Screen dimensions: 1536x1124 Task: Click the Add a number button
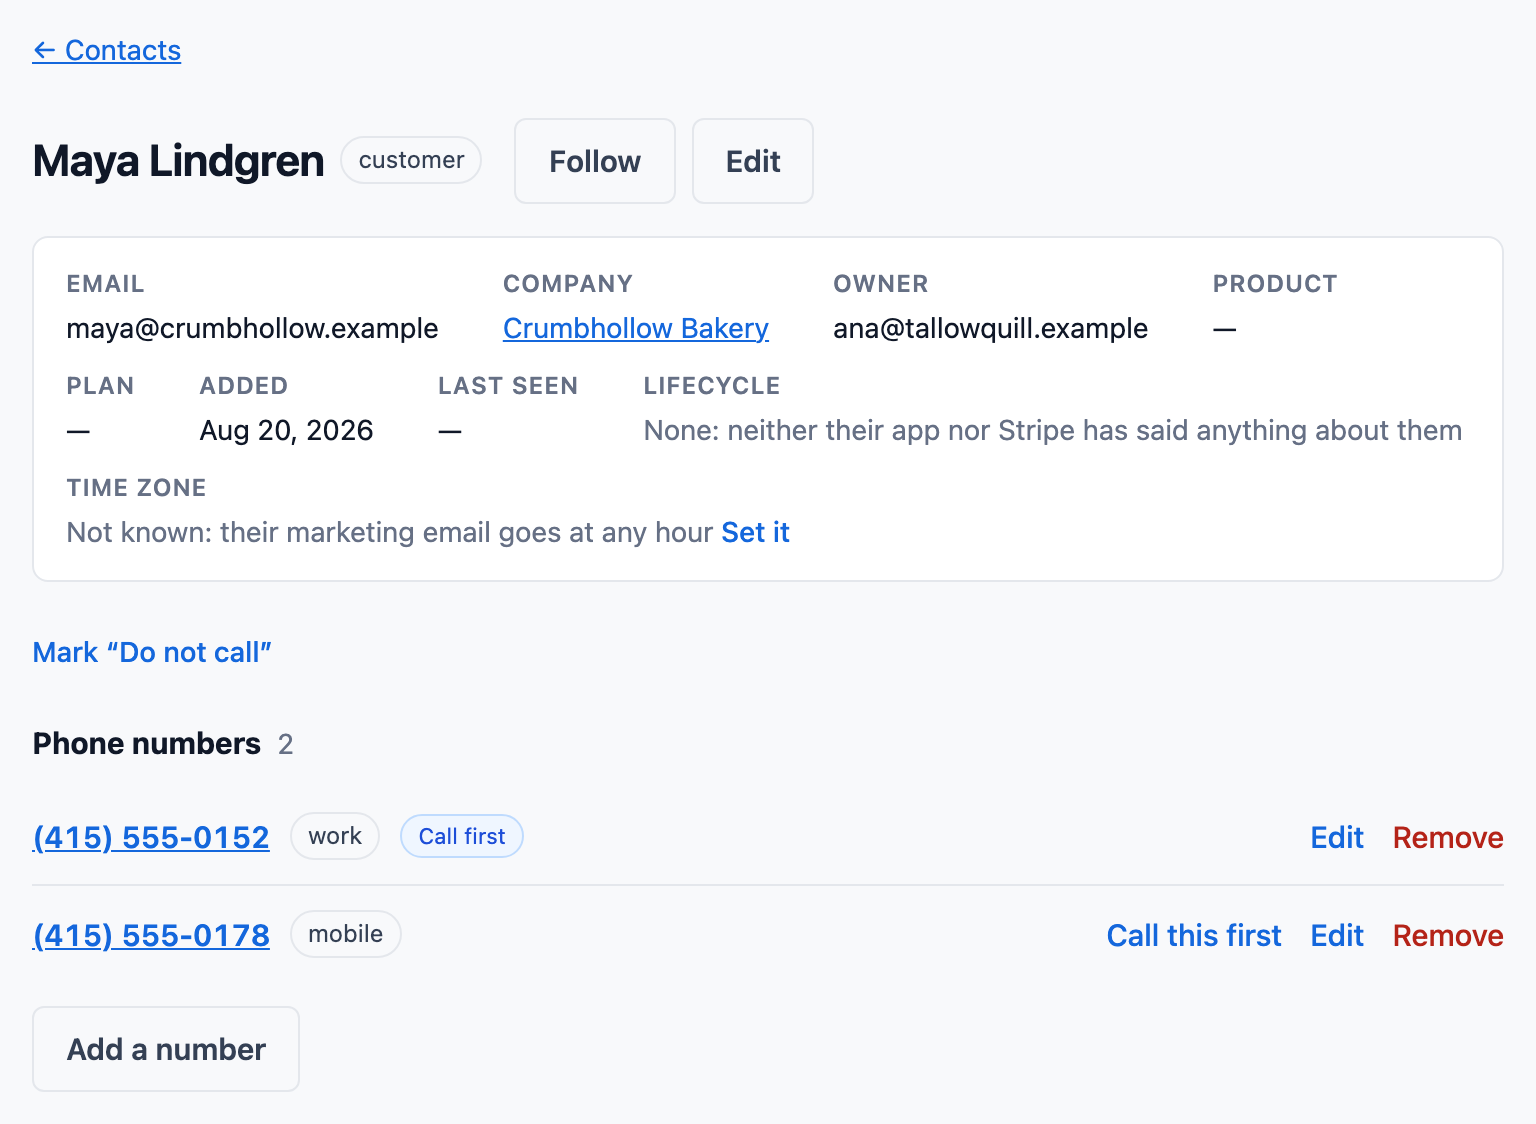coord(166,1049)
